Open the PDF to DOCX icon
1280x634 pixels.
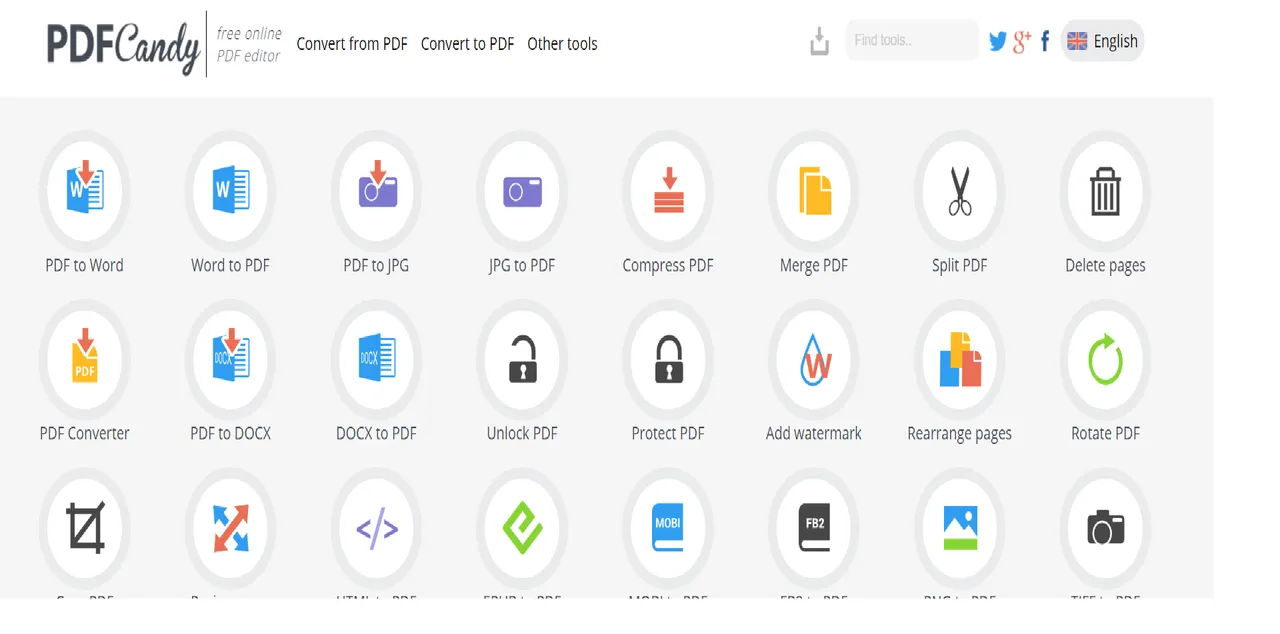click(230, 360)
